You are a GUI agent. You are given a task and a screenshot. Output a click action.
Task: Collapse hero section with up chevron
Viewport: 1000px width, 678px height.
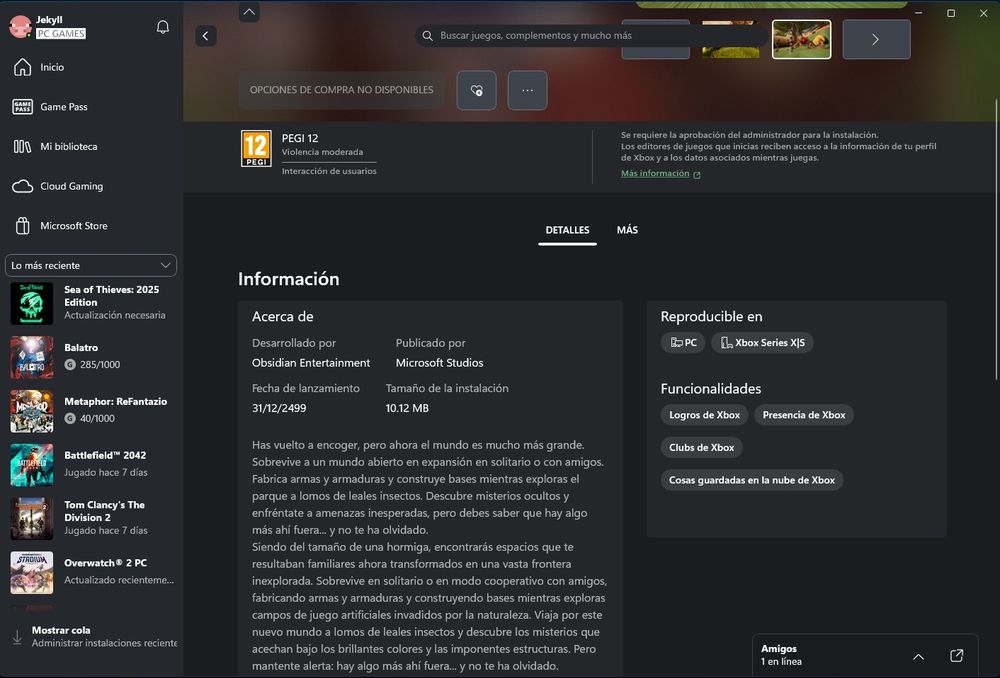tap(249, 11)
